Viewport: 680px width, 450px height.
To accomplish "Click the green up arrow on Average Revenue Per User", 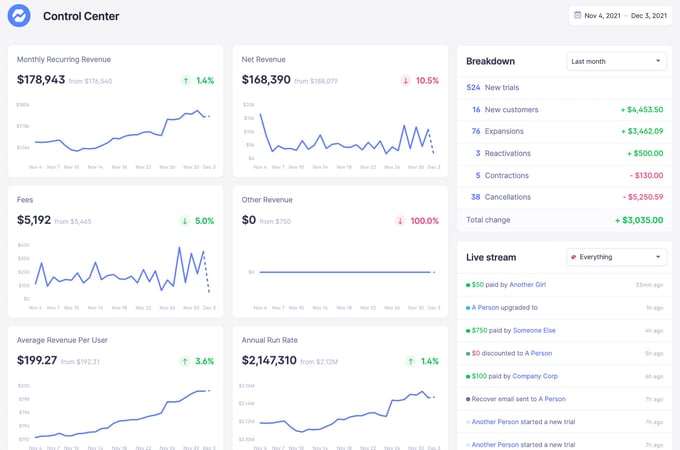I will coord(186,361).
